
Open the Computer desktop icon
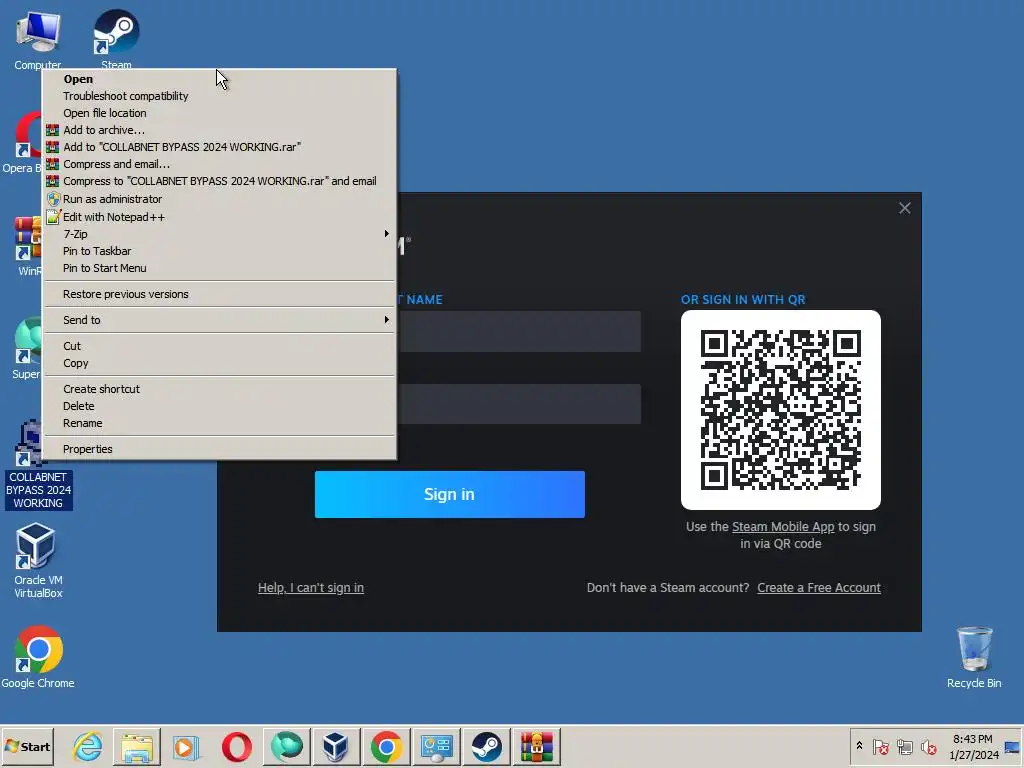click(x=38, y=37)
